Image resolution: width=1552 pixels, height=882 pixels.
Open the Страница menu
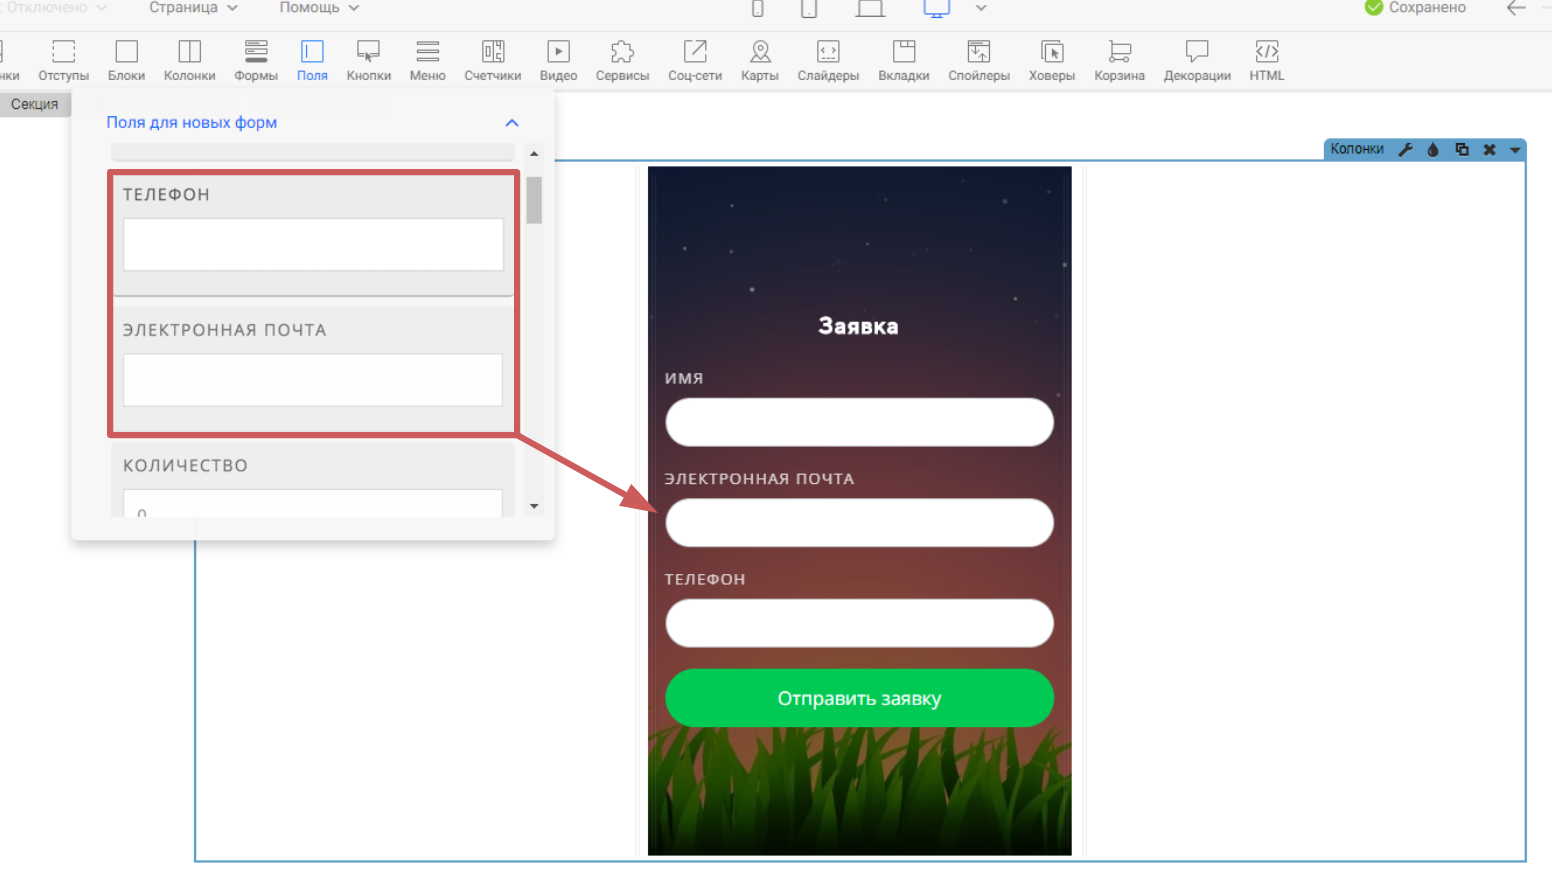click(193, 8)
